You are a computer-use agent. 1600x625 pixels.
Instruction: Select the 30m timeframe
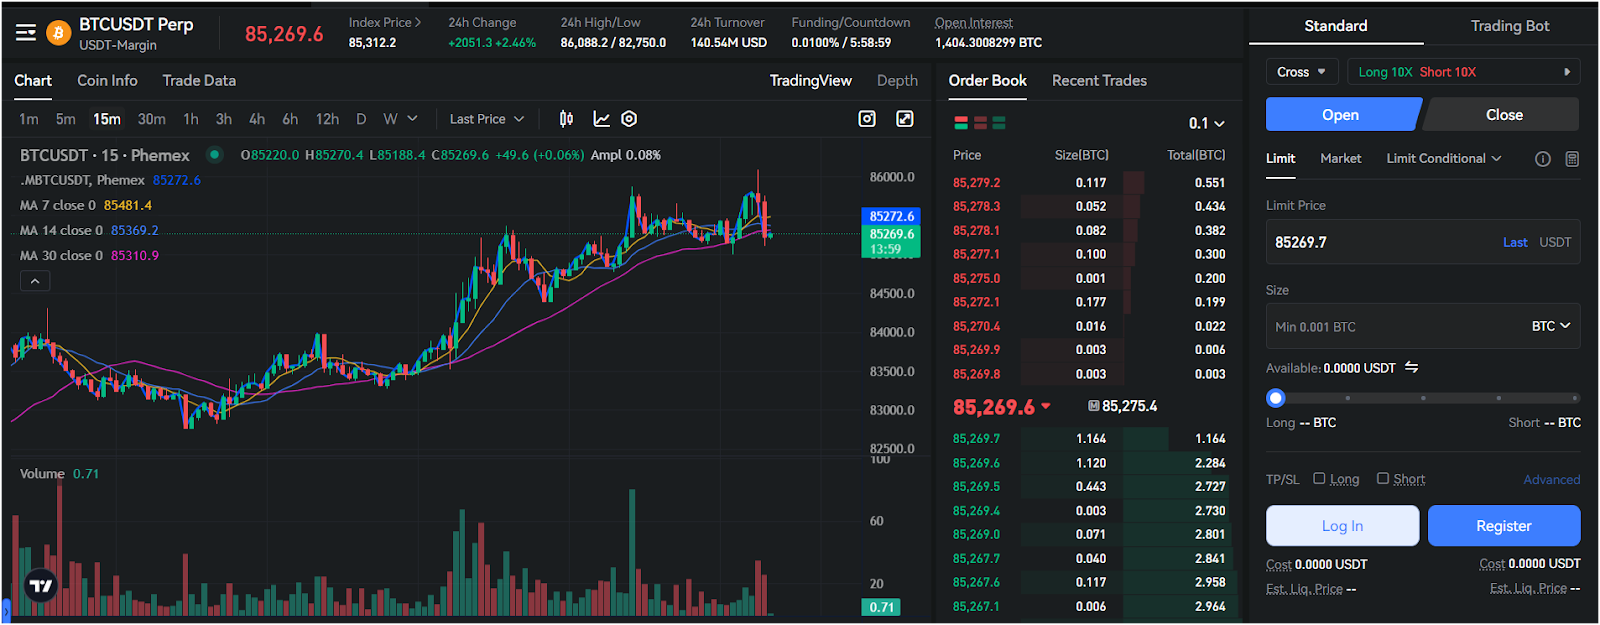[x=151, y=119]
